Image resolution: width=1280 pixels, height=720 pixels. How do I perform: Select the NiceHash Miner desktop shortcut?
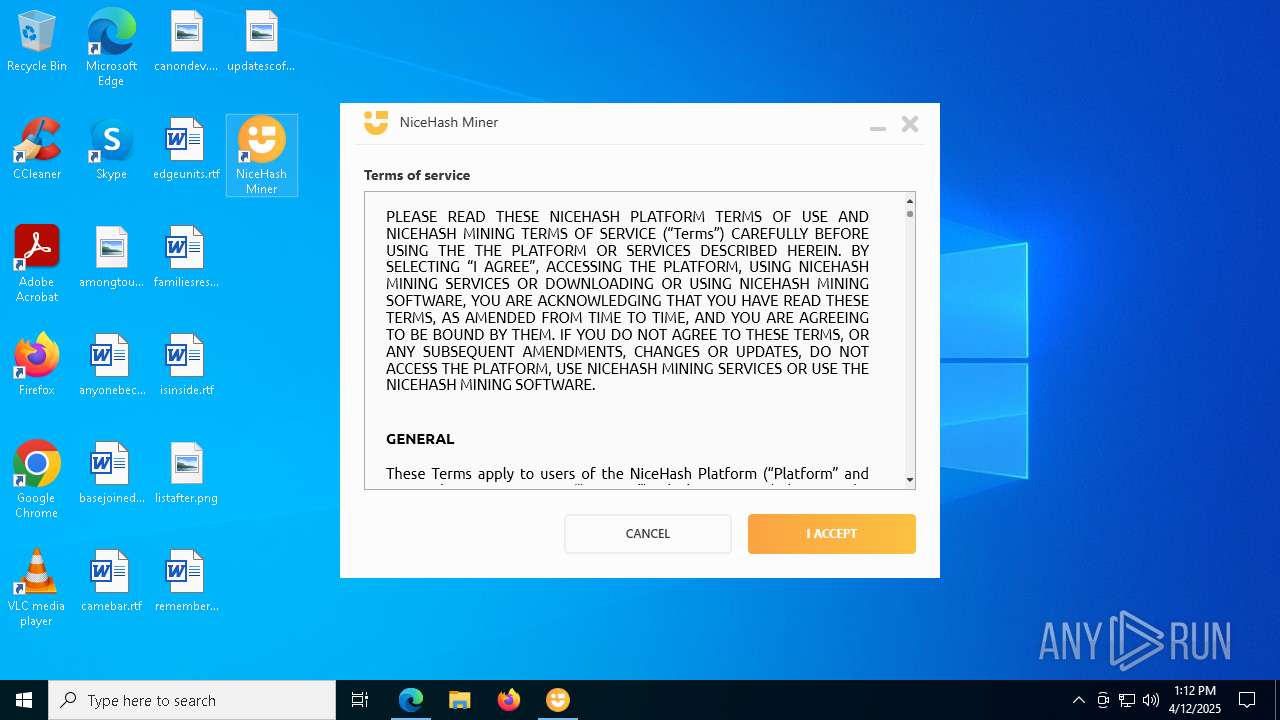click(261, 155)
